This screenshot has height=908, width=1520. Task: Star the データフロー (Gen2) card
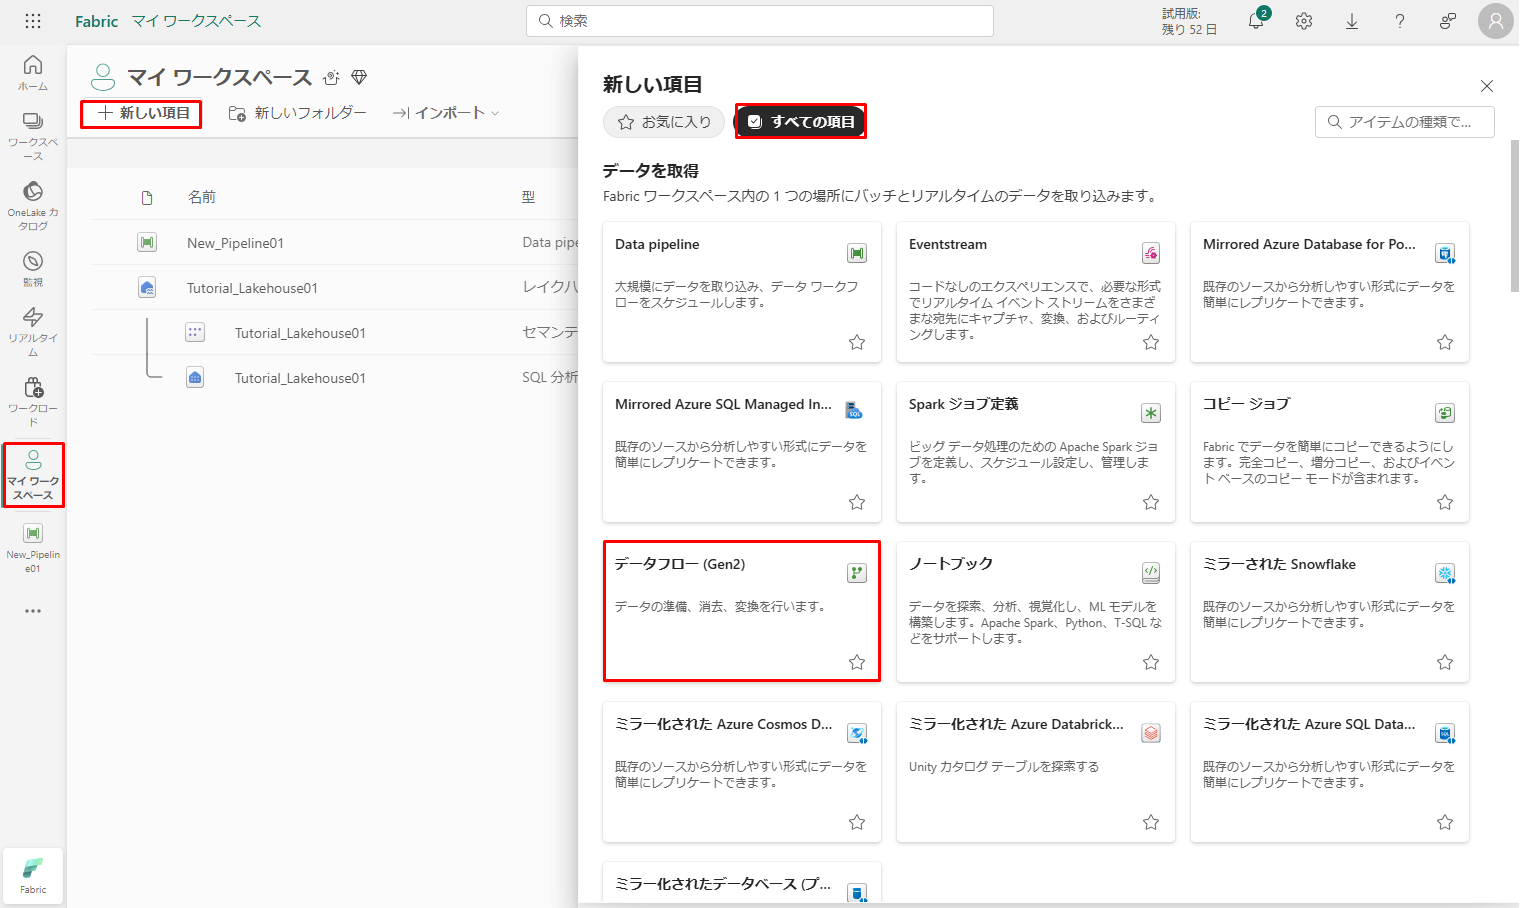[x=857, y=662]
